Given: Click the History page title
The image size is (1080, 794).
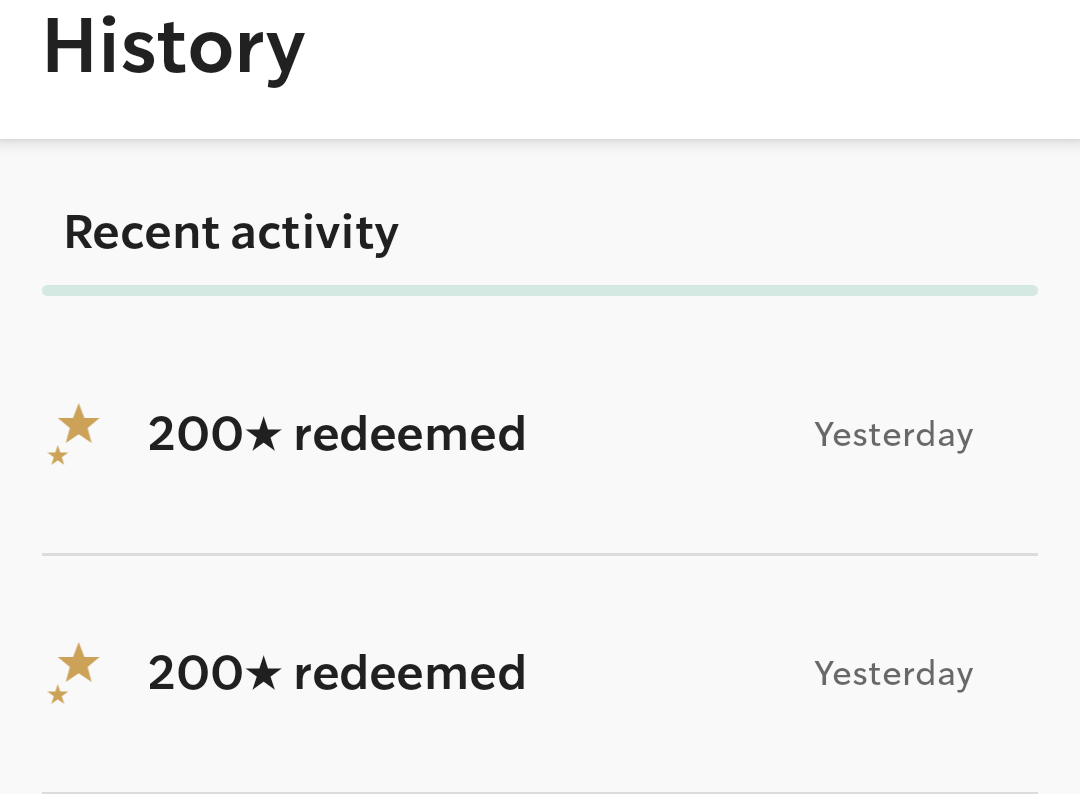Looking at the screenshot, I should click(x=174, y=47).
